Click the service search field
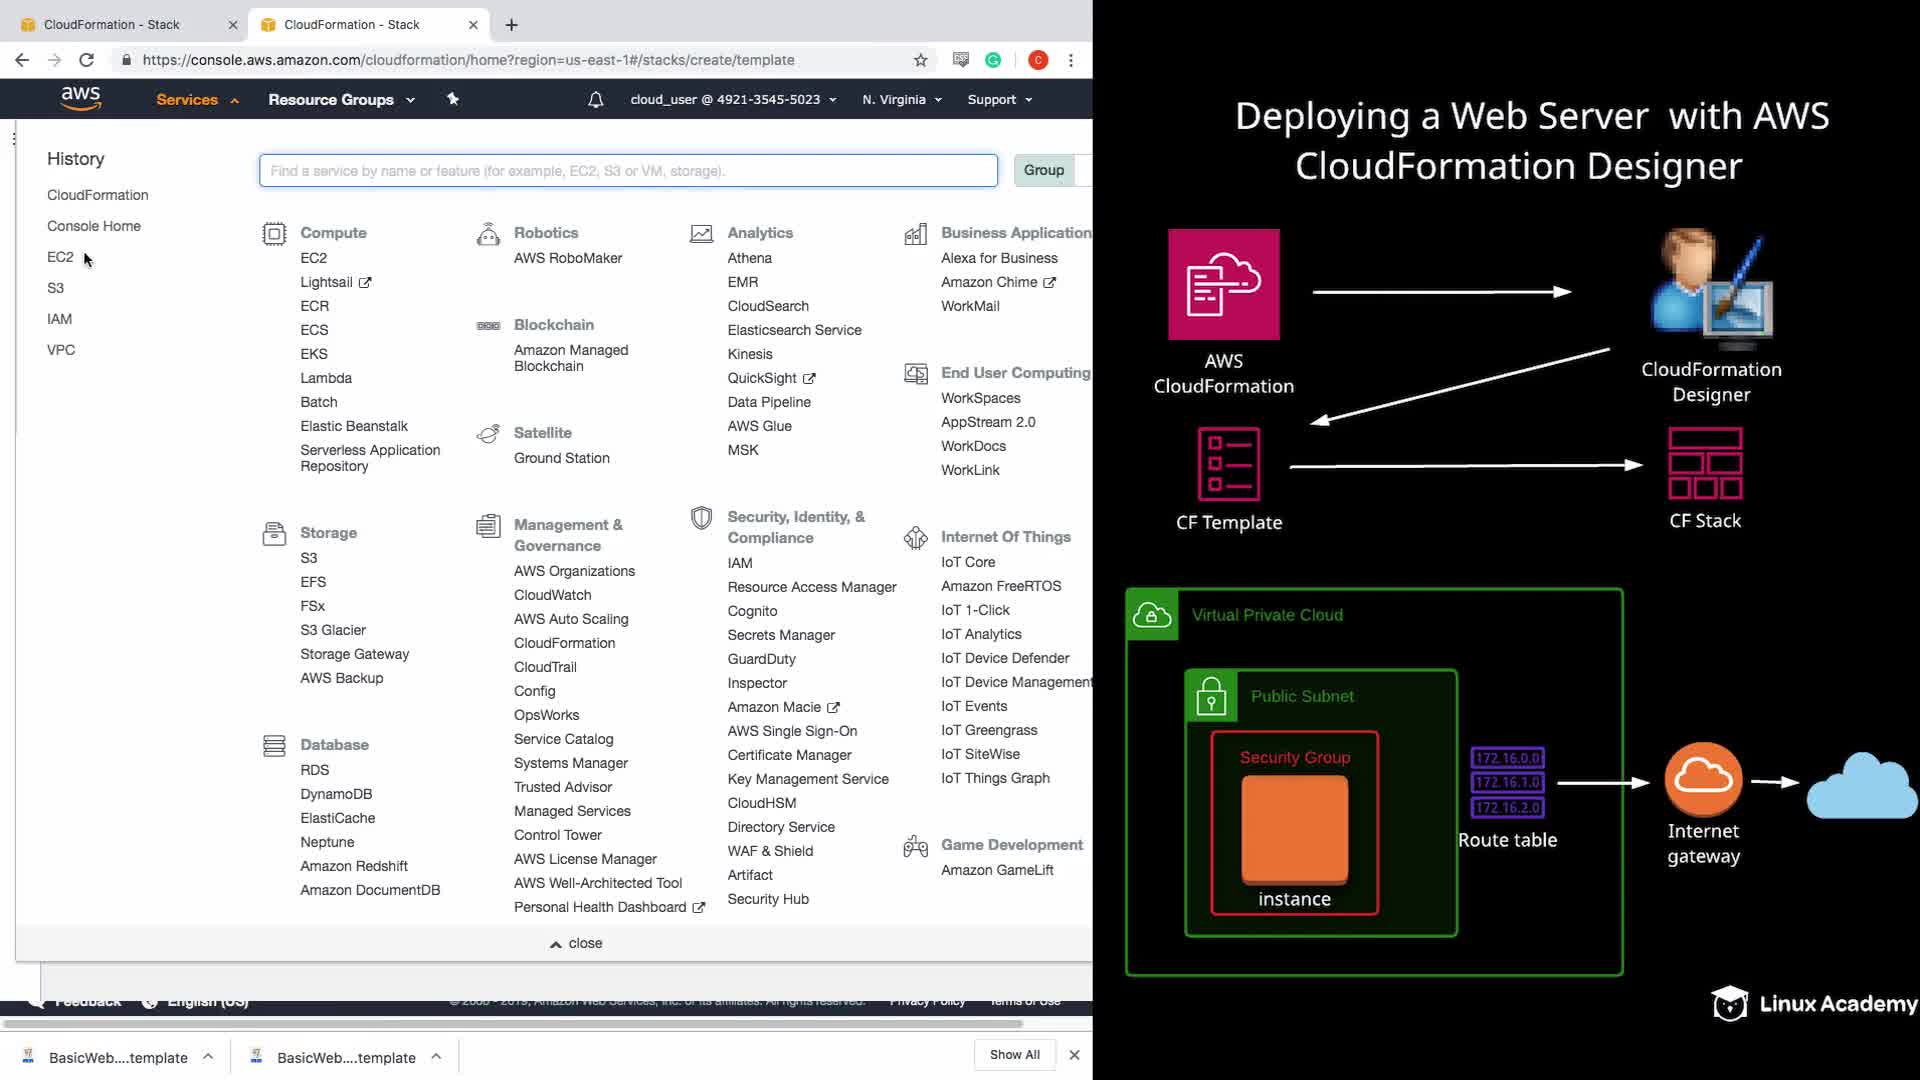 (x=628, y=170)
